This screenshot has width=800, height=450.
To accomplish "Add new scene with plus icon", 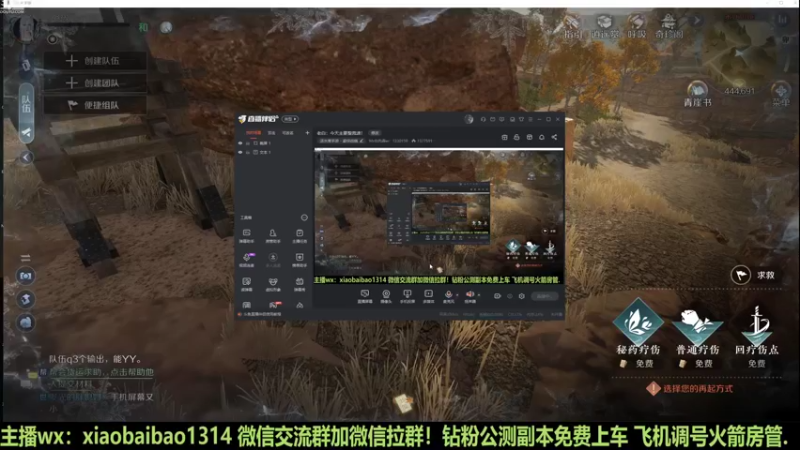I will coord(307,133).
